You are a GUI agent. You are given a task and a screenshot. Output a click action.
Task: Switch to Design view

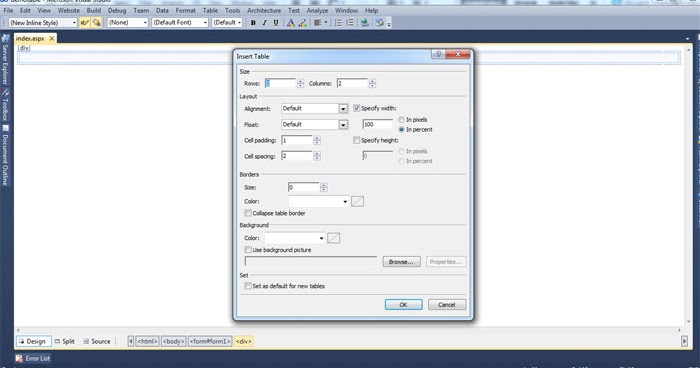[x=33, y=341]
